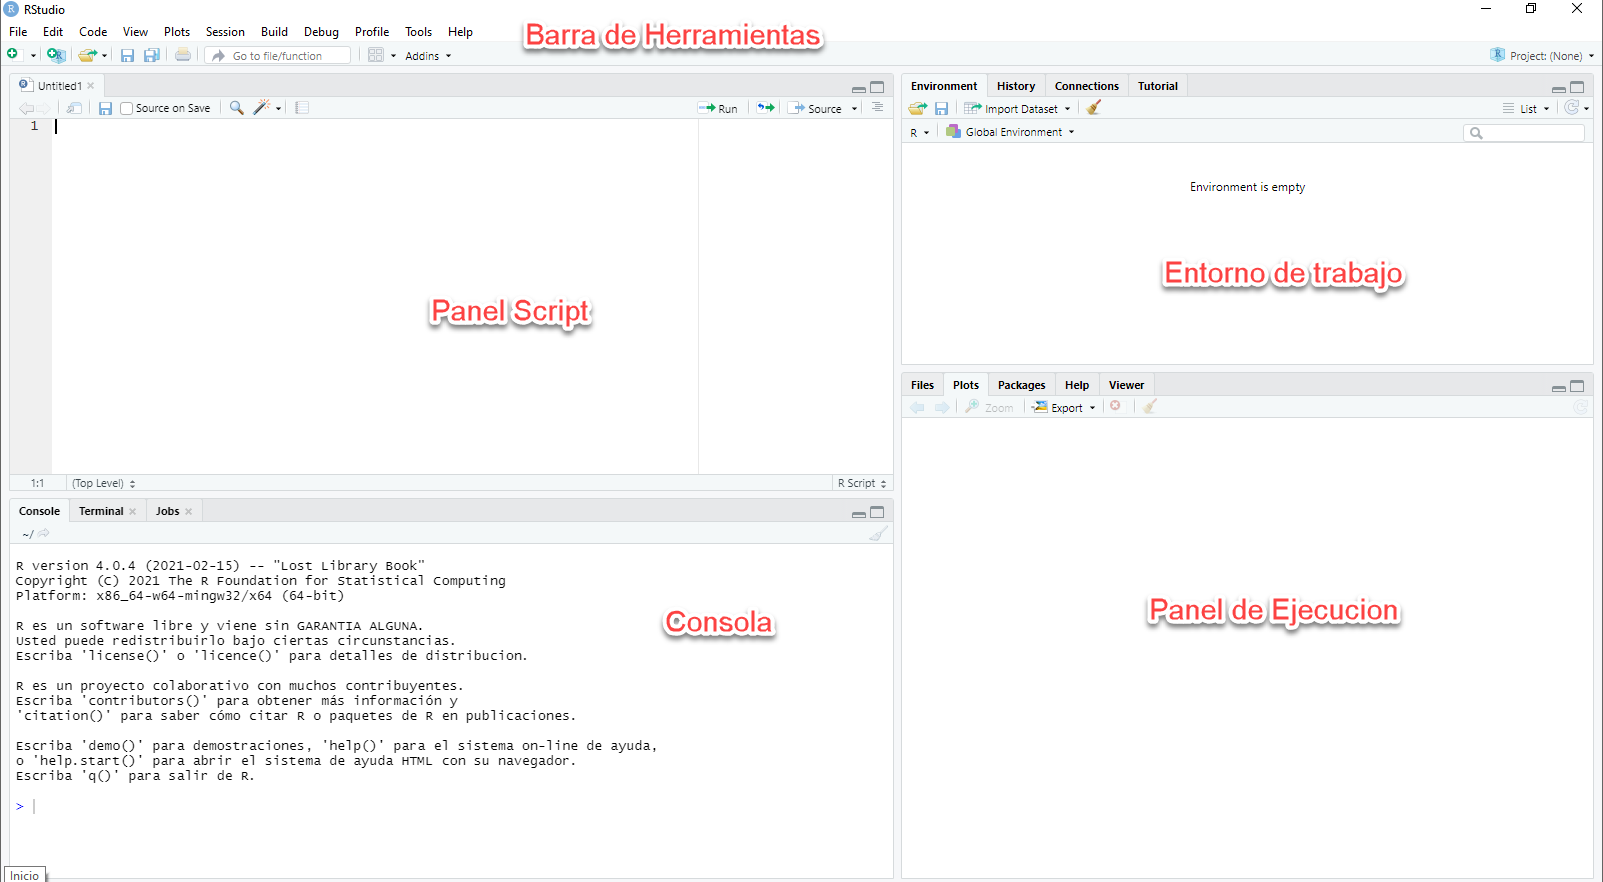The width and height of the screenshot is (1603, 882).
Task: Print the current file
Action: coord(183,55)
